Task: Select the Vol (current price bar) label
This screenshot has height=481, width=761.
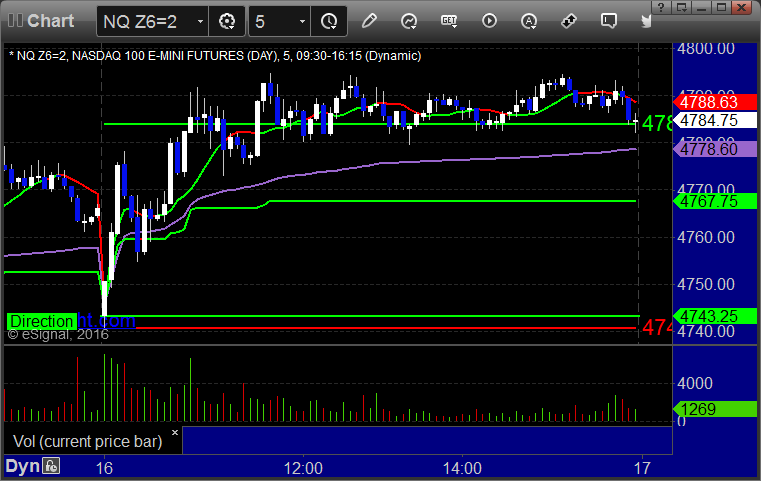Action: [x=87, y=441]
